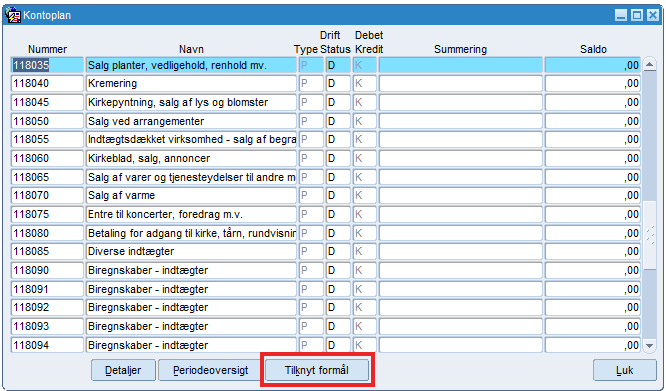Minimize the Kontoplan window
This screenshot has height=391, width=666.
click(621, 15)
